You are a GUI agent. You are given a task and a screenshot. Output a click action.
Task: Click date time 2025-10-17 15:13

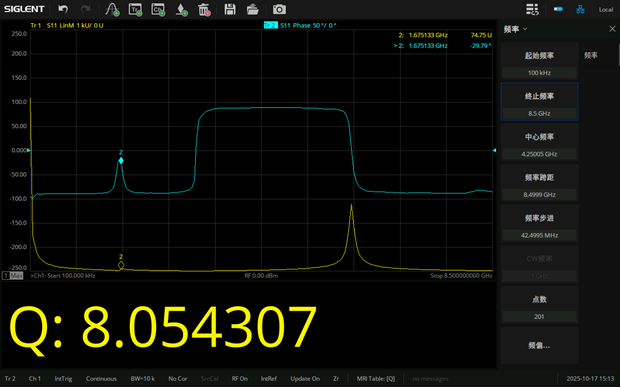[590, 379]
